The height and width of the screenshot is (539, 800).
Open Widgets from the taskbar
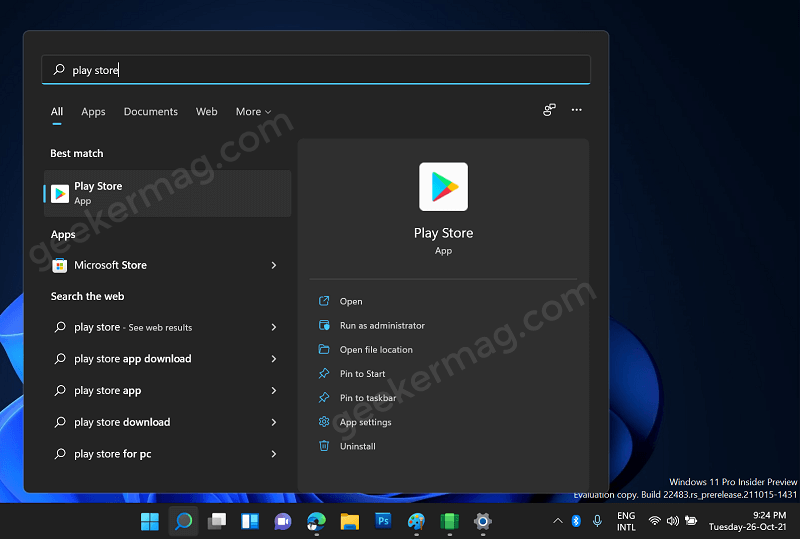(250, 521)
